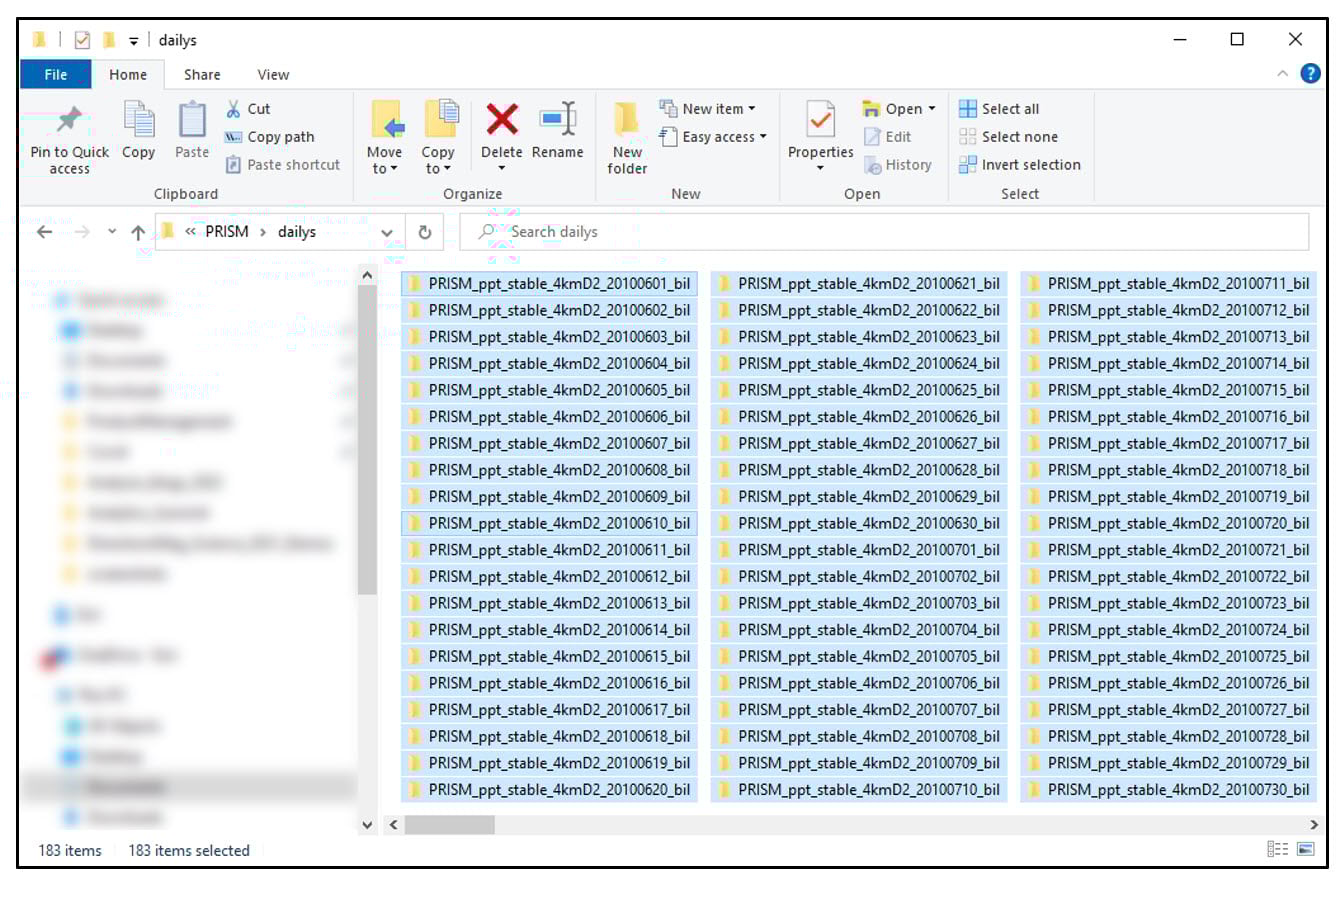Screen dimensions: 1344x898
Task: Select folder PRISM_ppt_stable_4kmD2_20100630_bil
Action: [859, 523]
